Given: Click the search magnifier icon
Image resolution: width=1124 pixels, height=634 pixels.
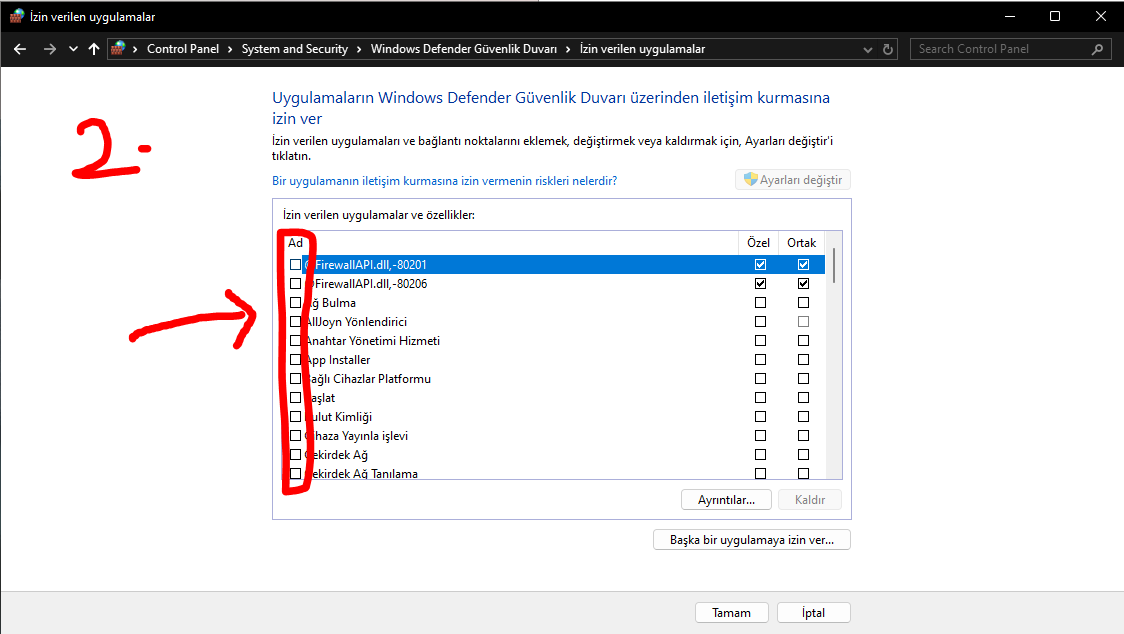Looking at the screenshot, I should (1097, 49).
